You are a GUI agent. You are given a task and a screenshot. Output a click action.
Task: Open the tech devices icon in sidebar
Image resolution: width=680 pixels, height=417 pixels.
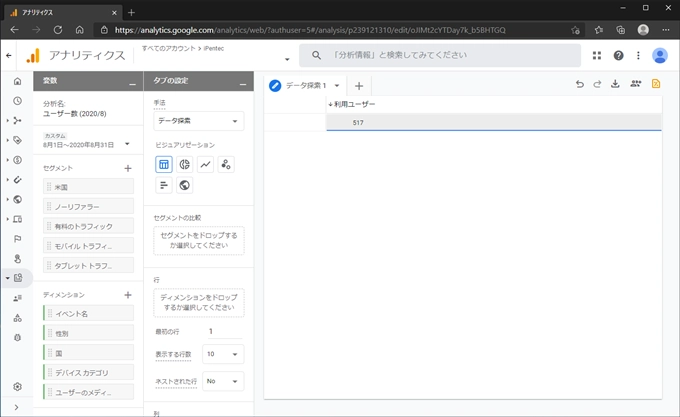(17, 219)
